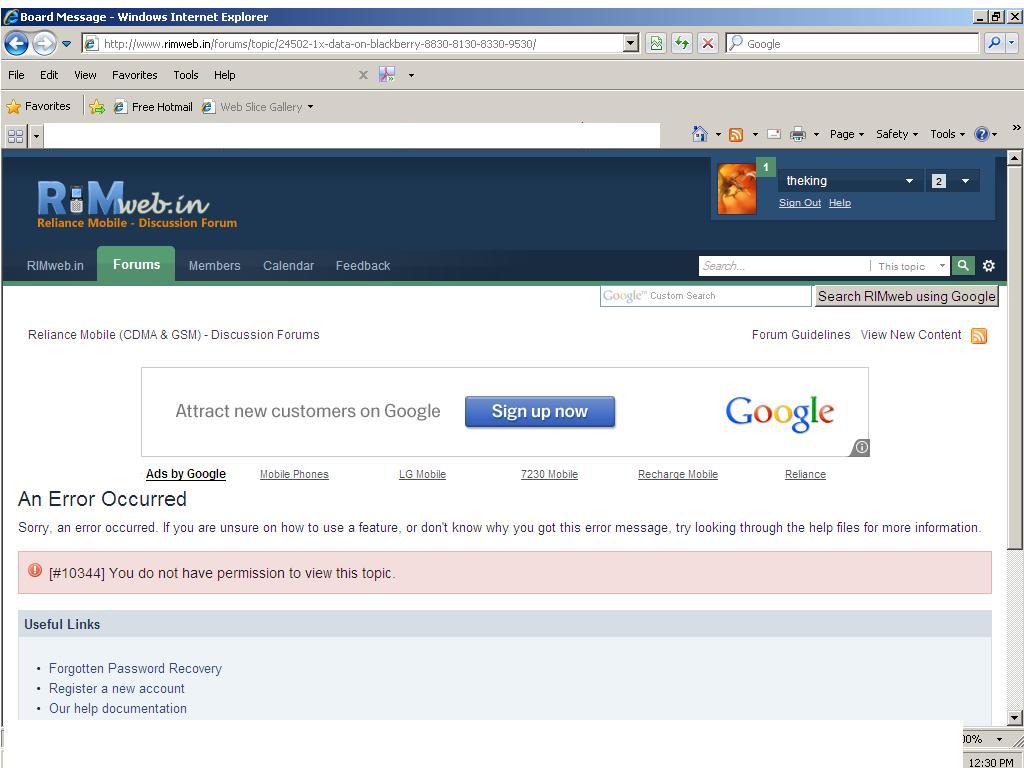Click the Print toolbar icon
Screen dimensions: 1024x768
(x=797, y=134)
